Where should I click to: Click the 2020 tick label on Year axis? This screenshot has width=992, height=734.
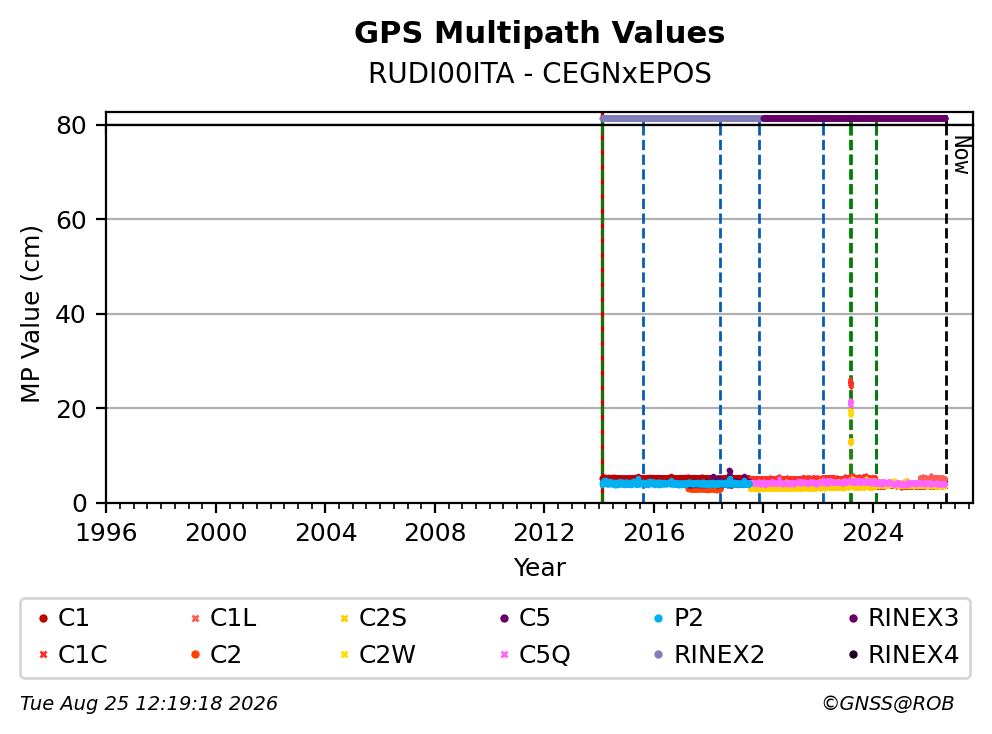[763, 533]
